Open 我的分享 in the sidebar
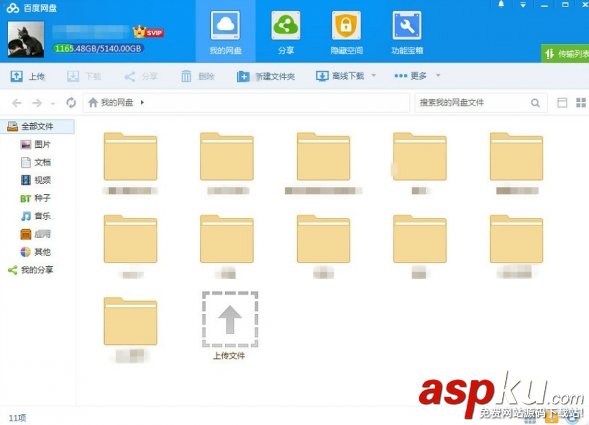This screenshot has width=589, height=425. coord(31,270)
